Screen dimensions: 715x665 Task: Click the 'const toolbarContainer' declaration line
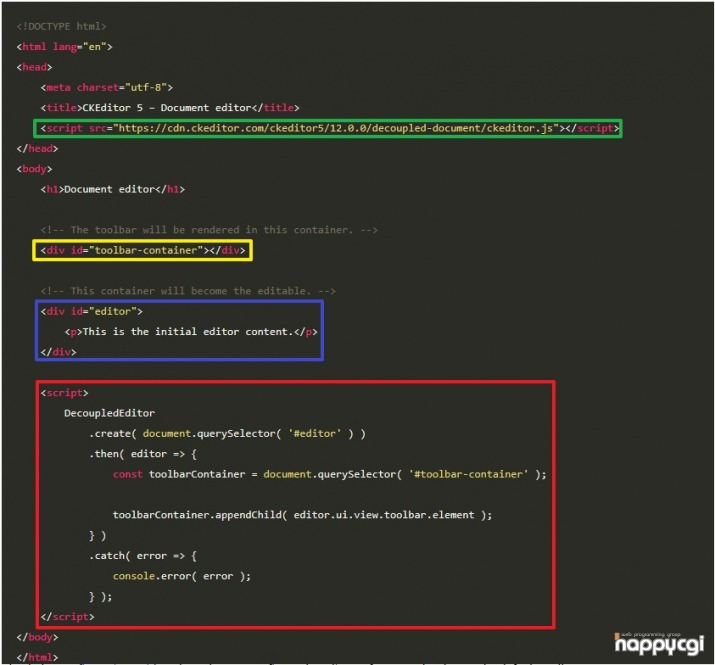[x=330, y=474]
